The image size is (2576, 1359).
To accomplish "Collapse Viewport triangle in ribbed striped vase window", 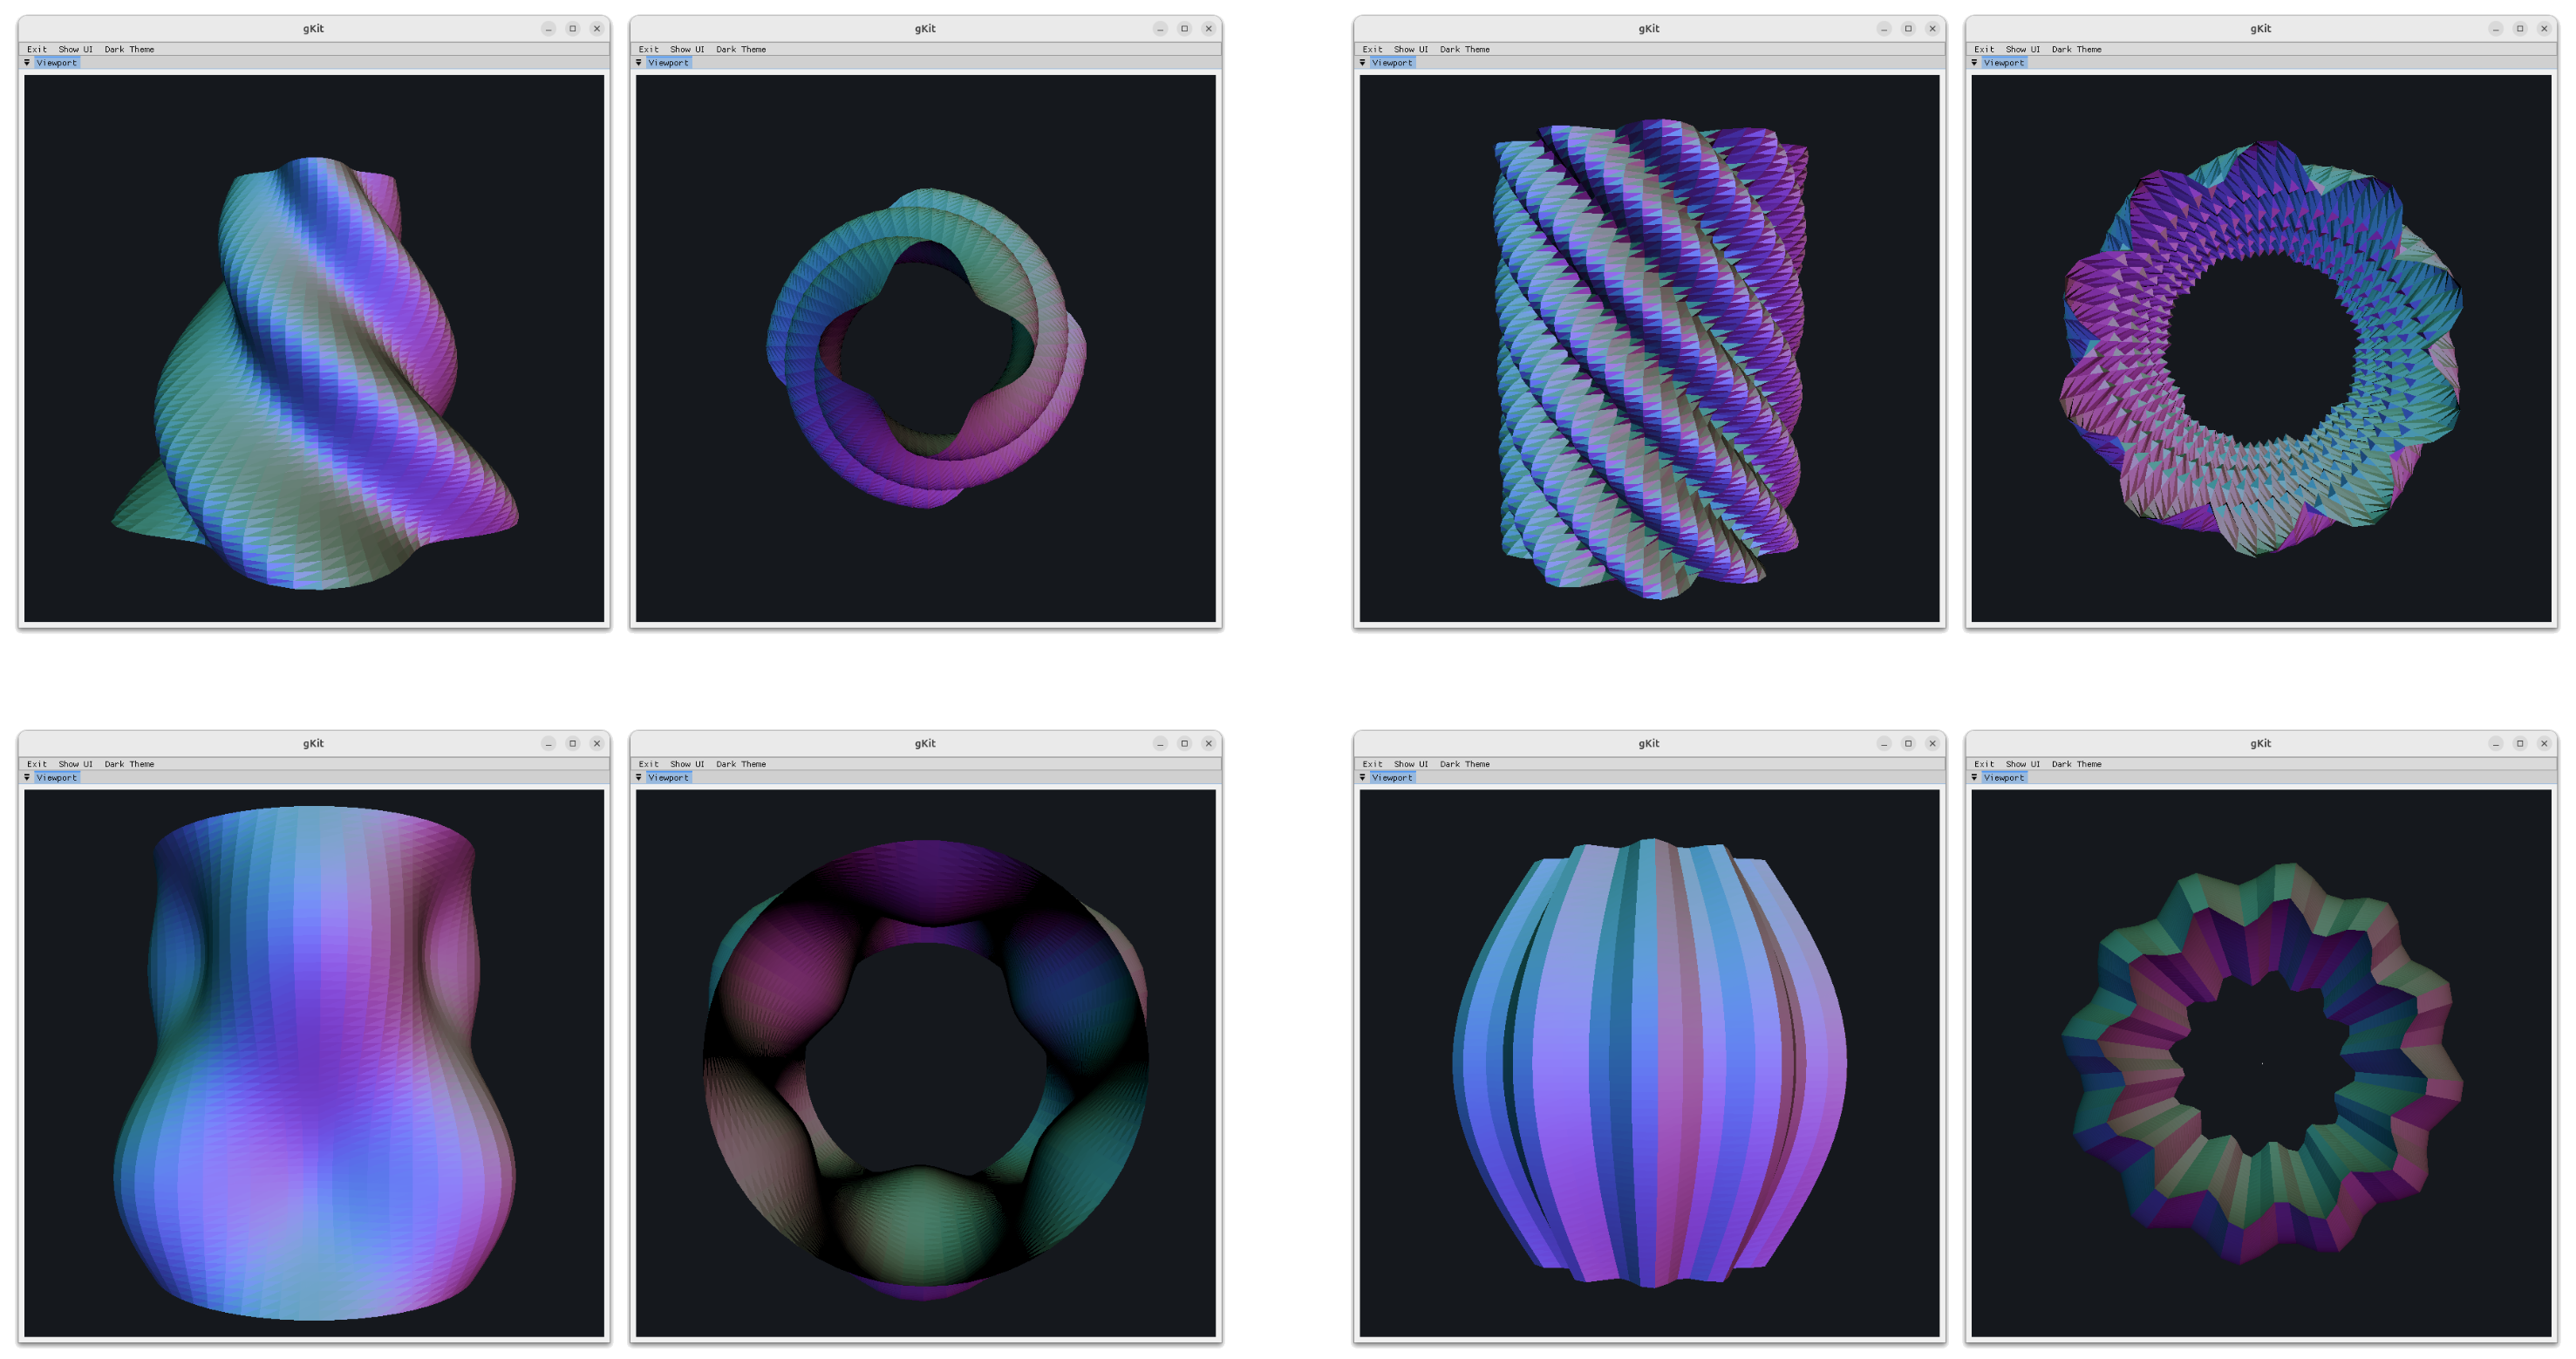I will [x=1363, y=777].
